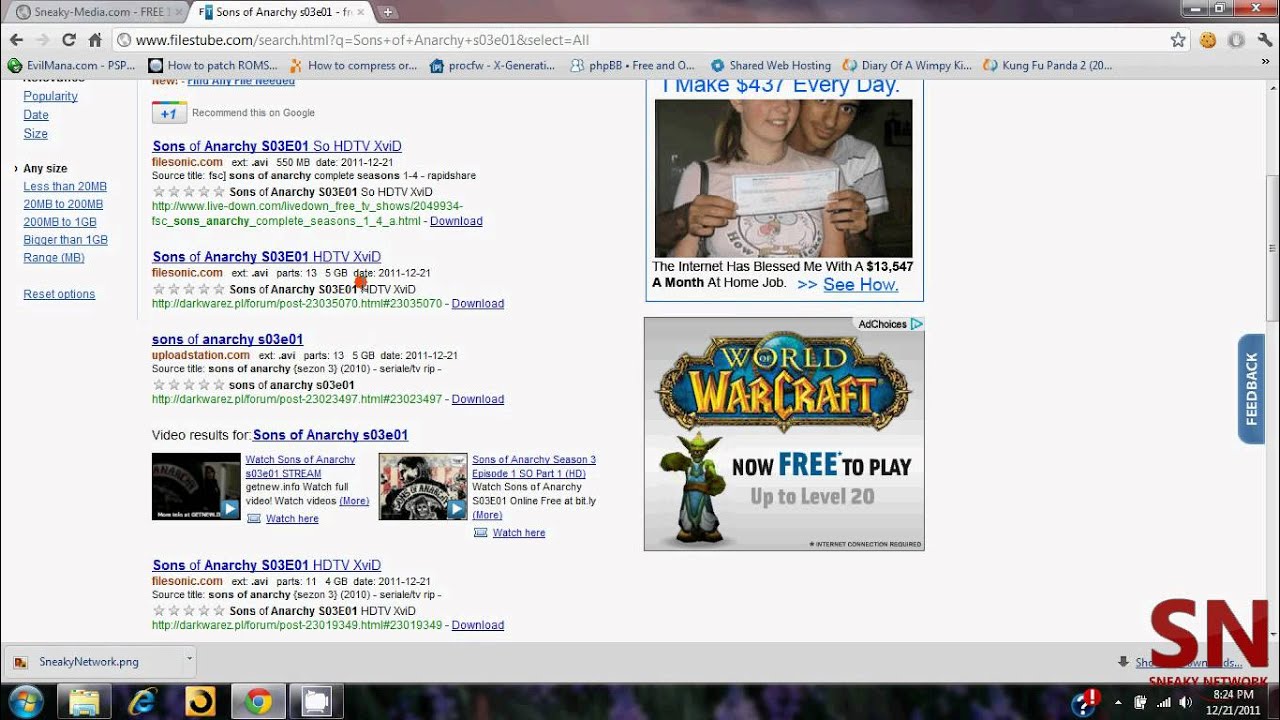Open Google Chrome taskbar icon

258,701
